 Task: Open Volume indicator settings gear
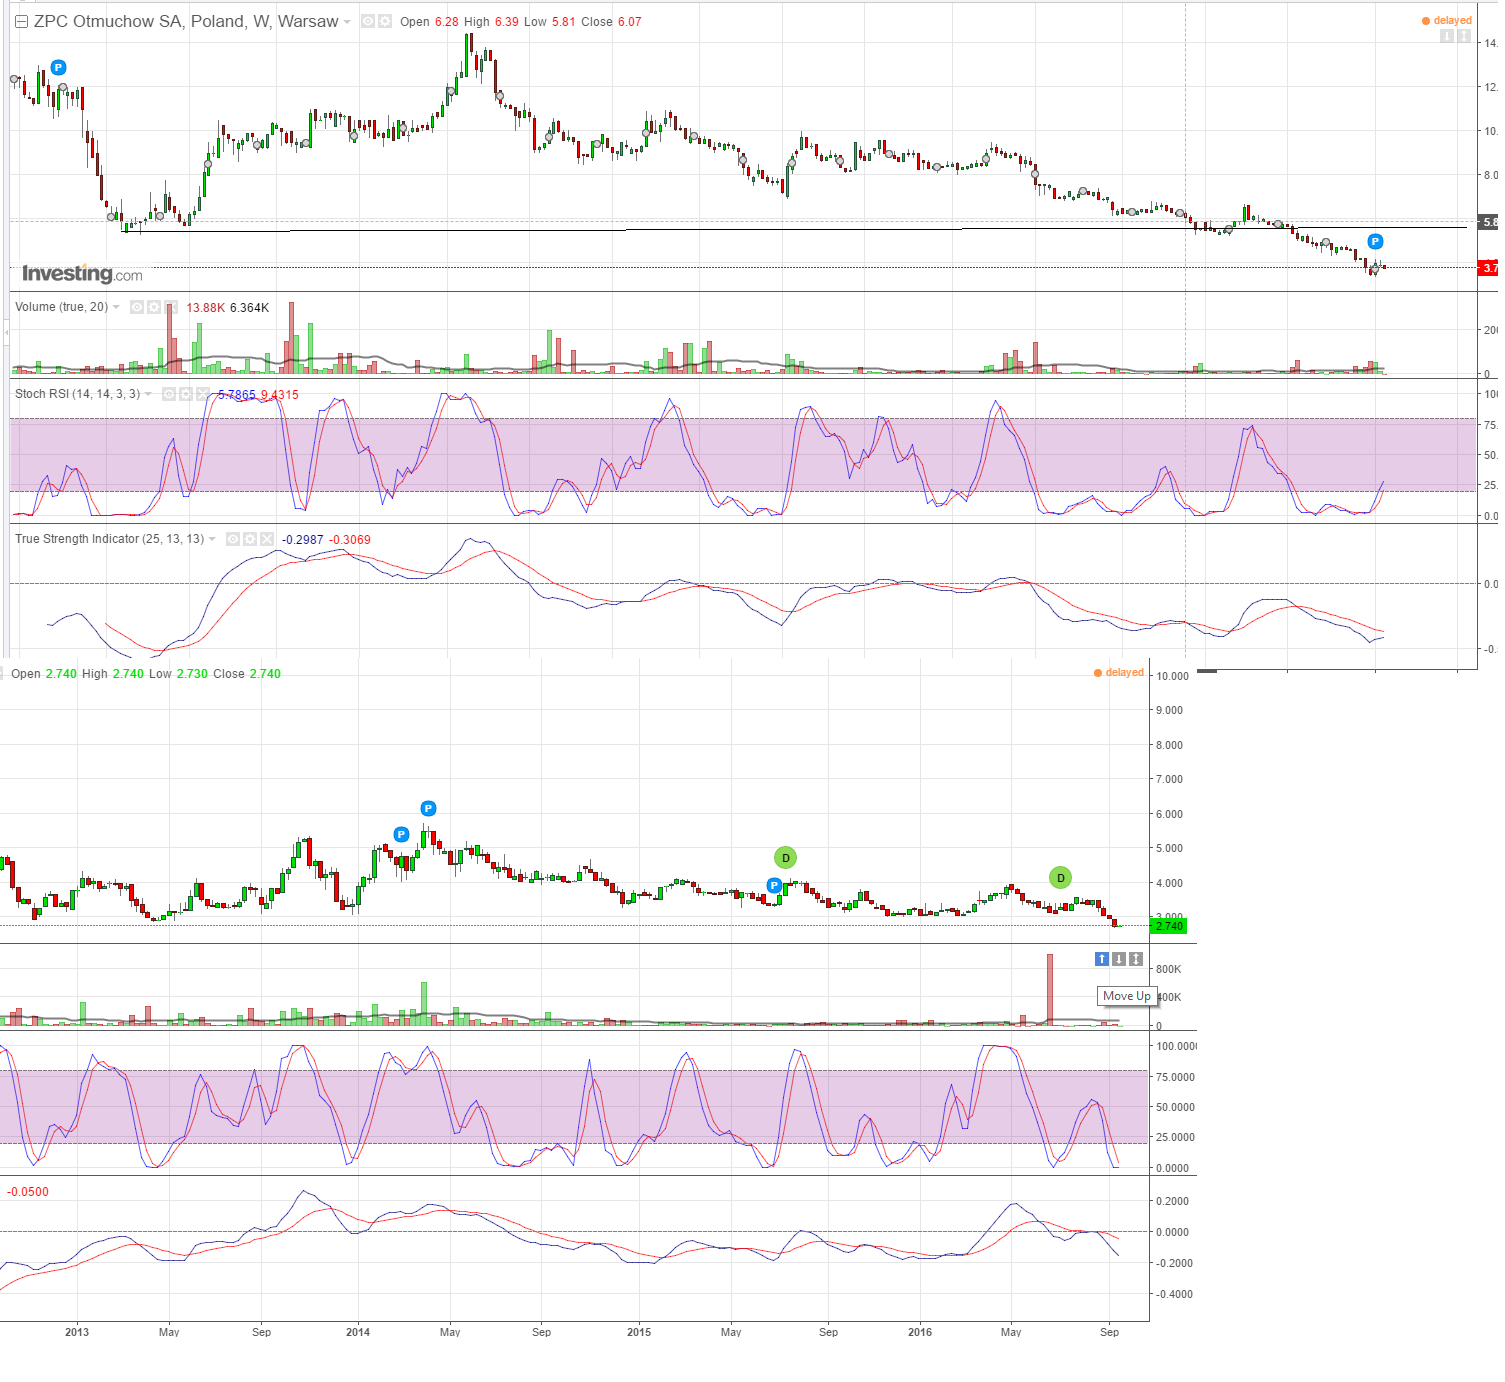[x=154, y=307]
